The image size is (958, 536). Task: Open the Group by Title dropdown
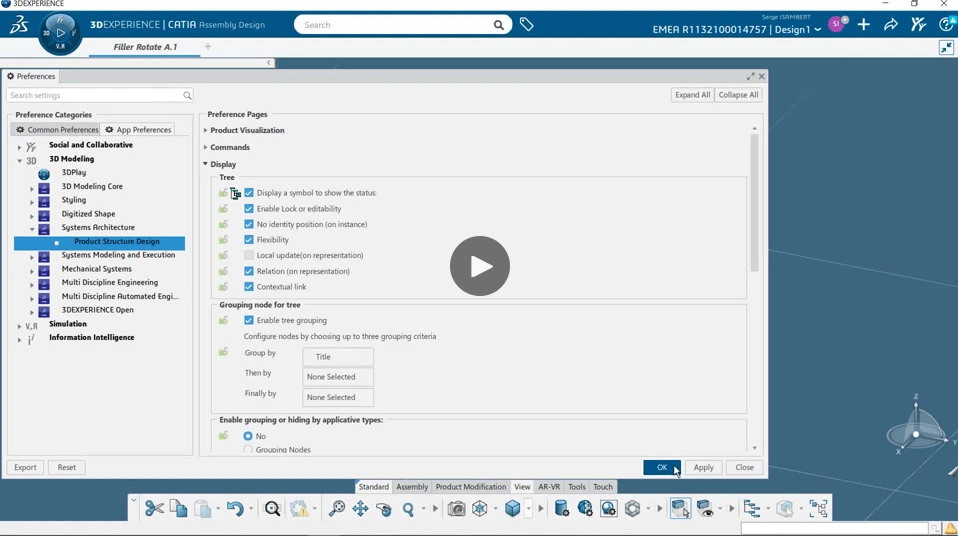(x=338, y=357)
